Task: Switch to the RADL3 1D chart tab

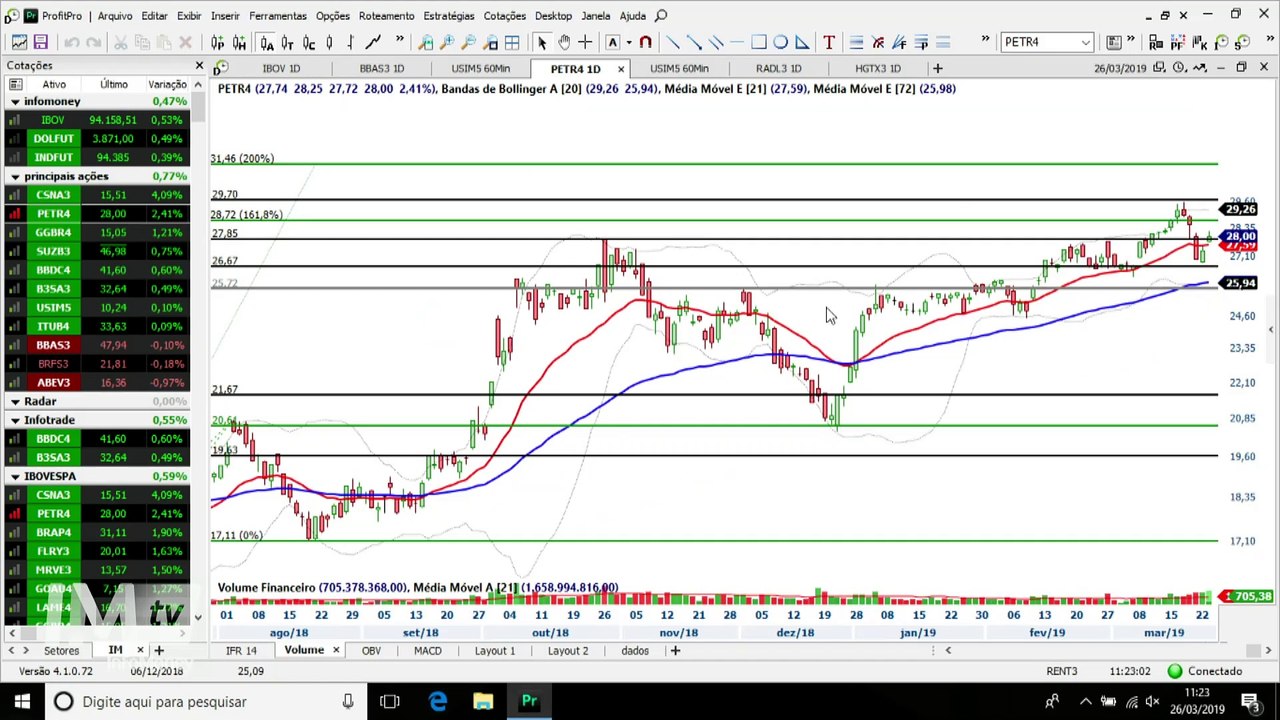Action: click(x=778, y=68)
